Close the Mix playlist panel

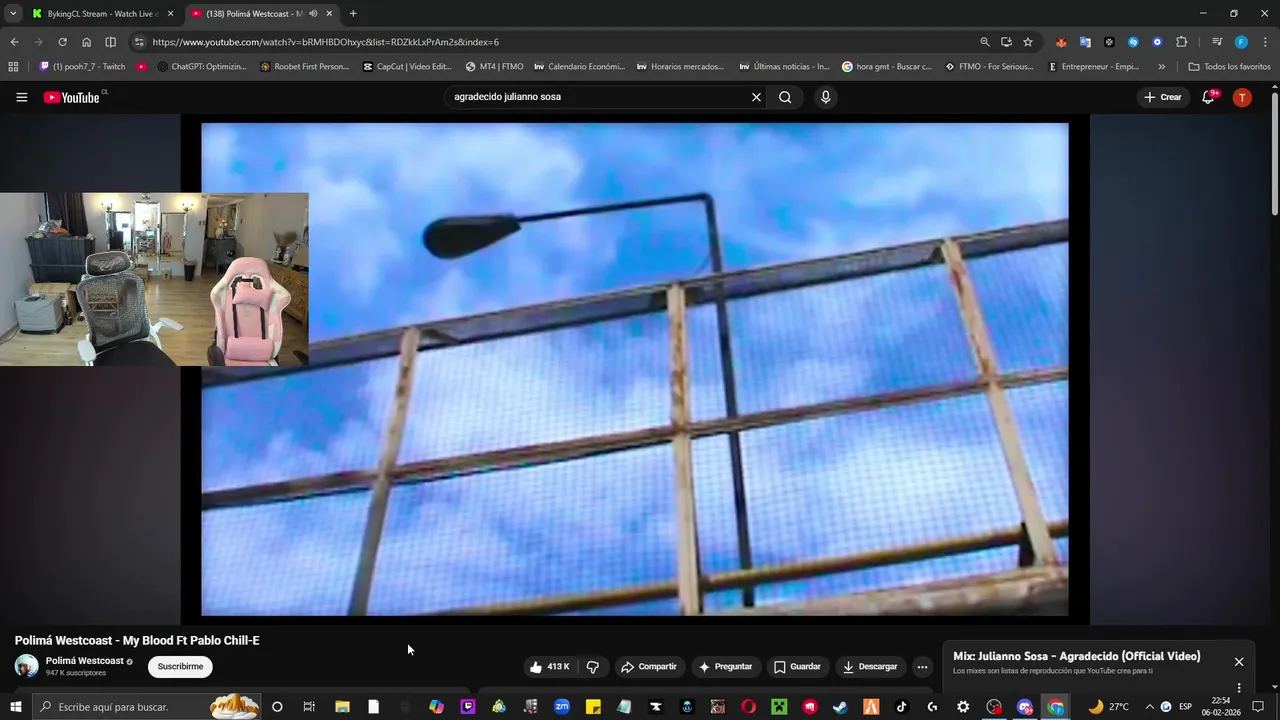(x=1239, y=662)
